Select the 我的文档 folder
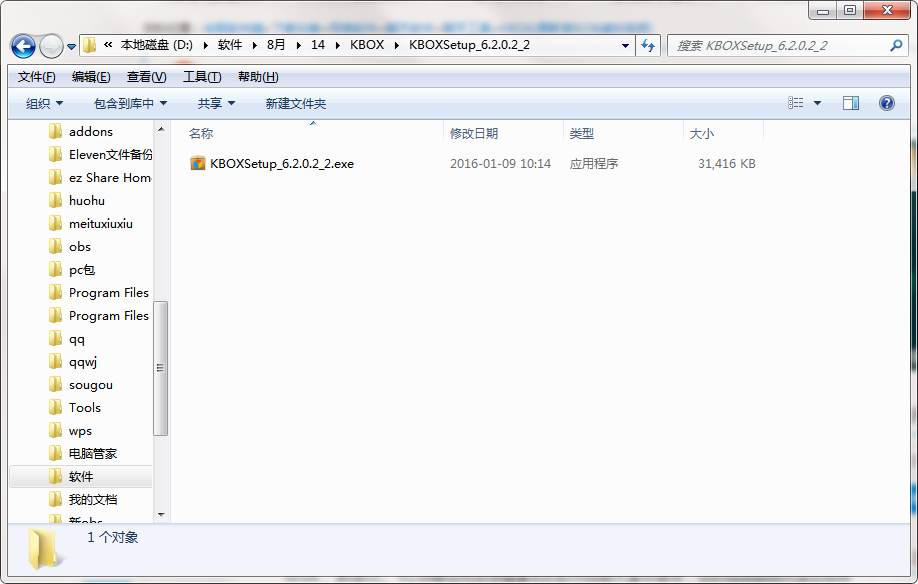This screenshot has height=584, width=918. tap(93, 500)
